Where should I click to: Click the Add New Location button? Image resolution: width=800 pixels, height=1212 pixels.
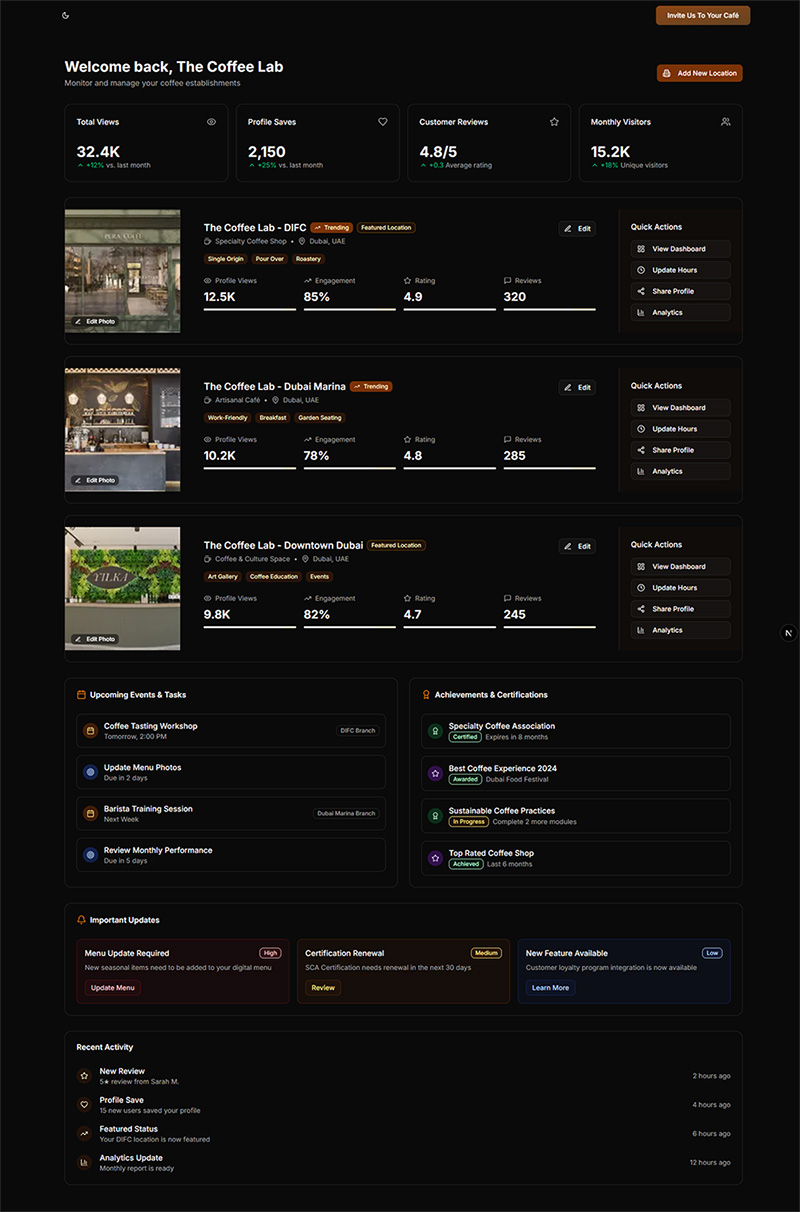[x=699, y=73]
